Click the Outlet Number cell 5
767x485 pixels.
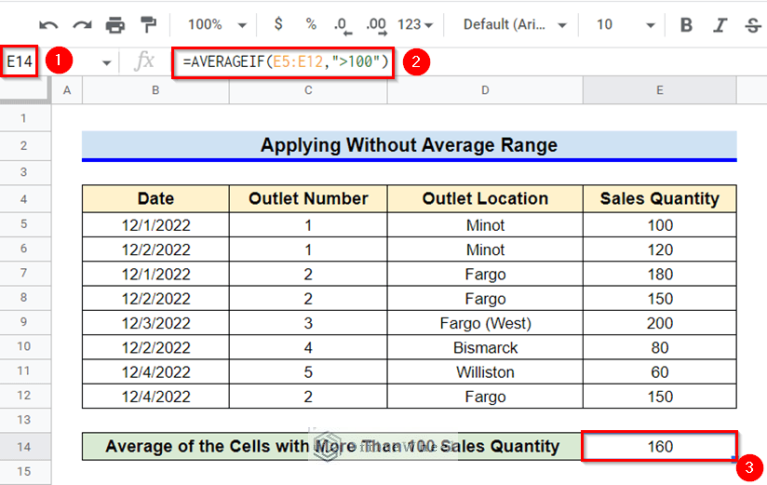[308, 372]
